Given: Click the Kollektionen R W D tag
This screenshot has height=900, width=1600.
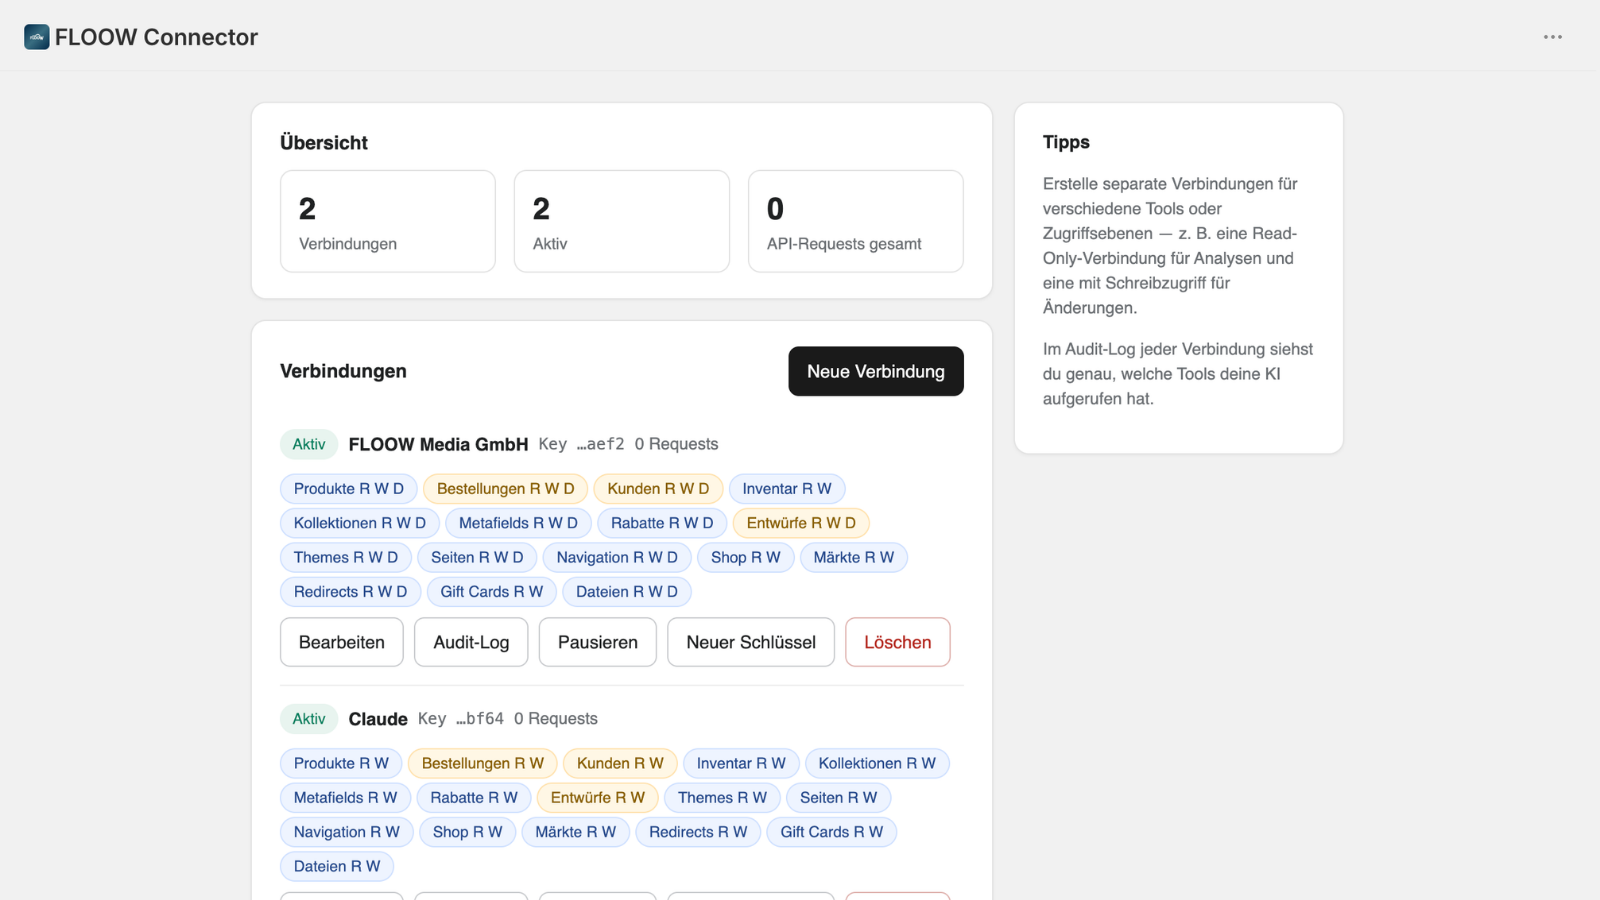Looking at the screenshot, I should pos(360,523).
